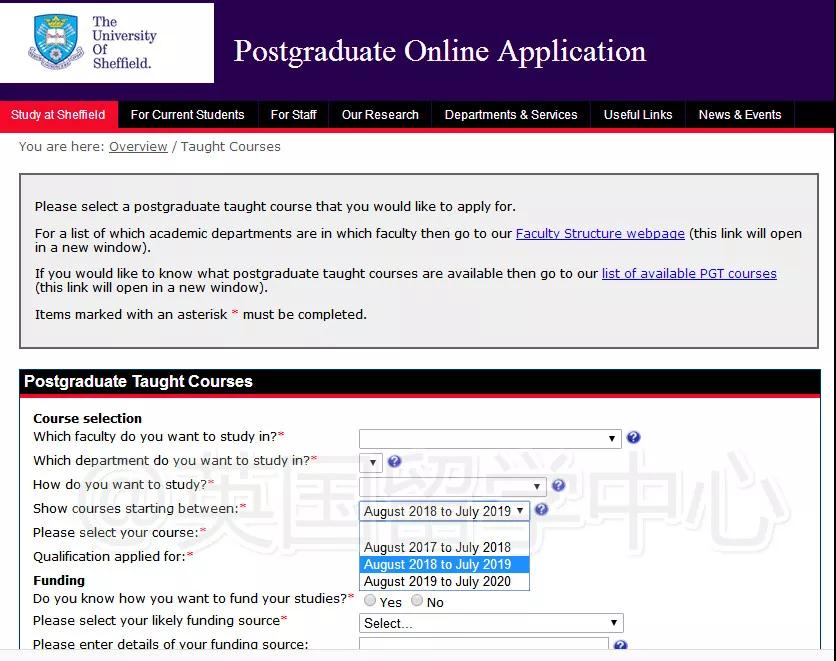Choose No radio for funding known

417,601
